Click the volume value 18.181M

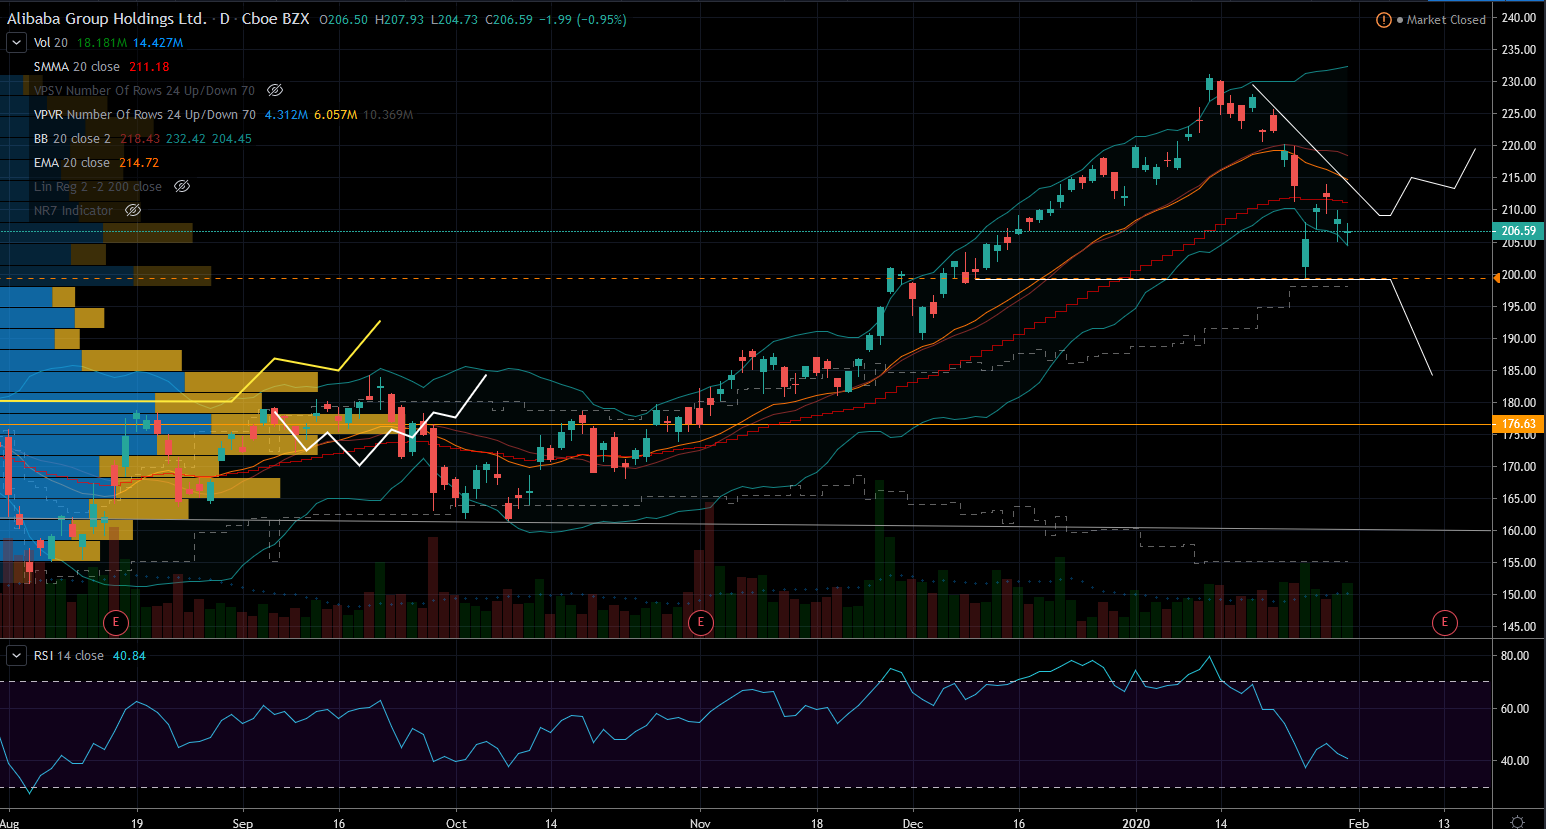pos(102,43)
